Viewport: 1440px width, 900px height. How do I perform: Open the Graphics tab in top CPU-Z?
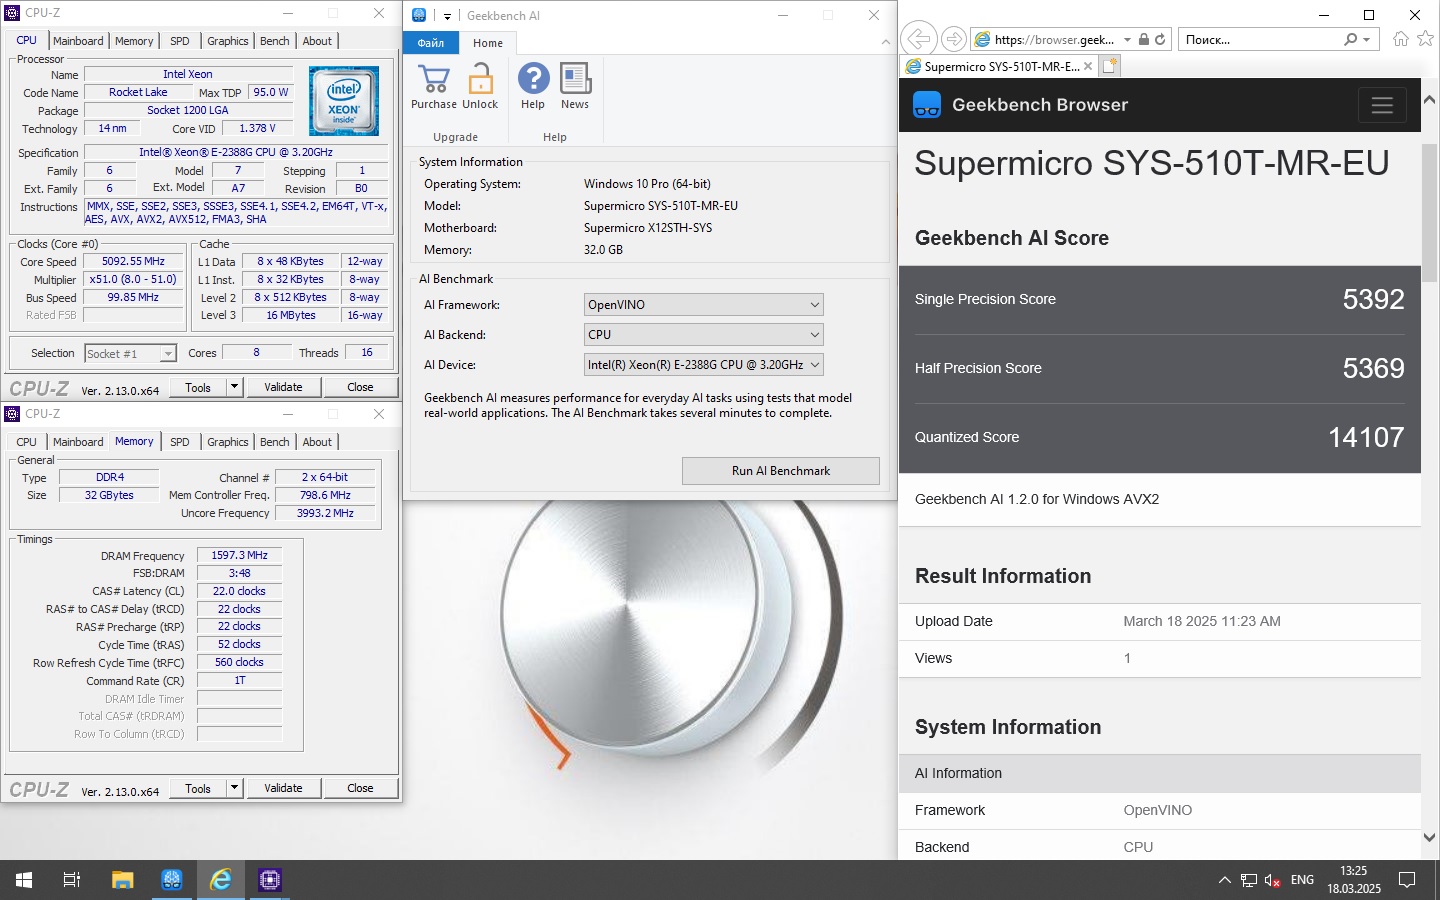228,41
